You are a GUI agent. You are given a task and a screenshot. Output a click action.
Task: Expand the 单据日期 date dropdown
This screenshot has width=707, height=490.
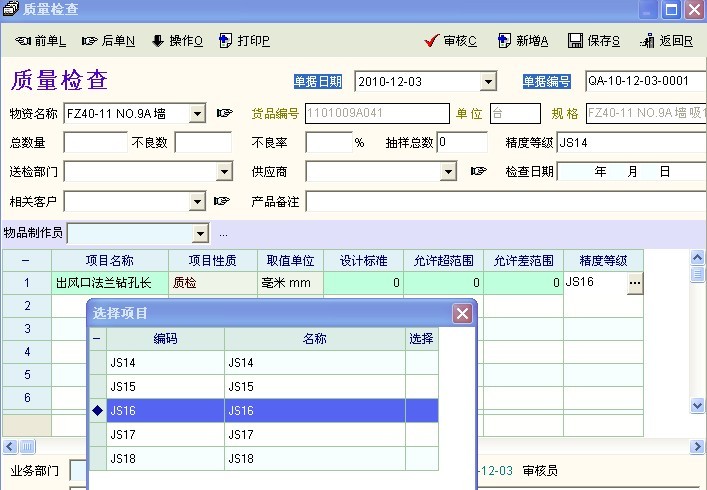pyautogui.click(x=488, y=82)
